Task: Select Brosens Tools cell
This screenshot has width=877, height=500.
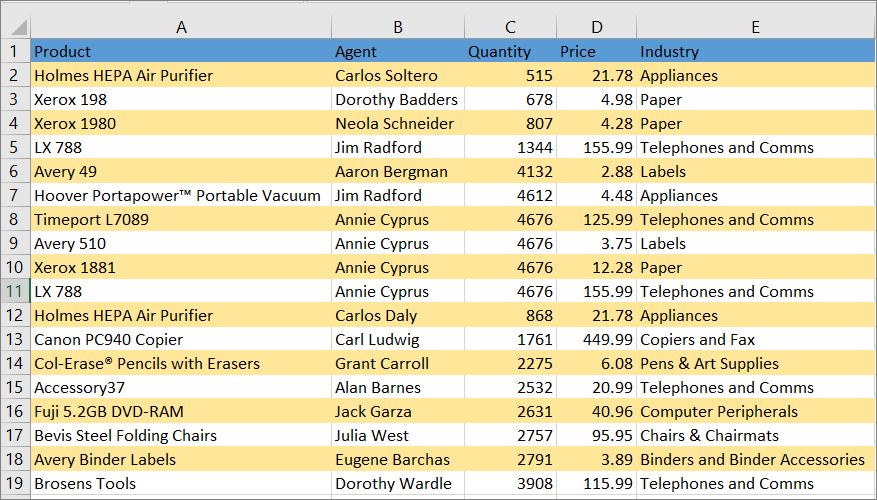Action: click(x=181, y=483)
